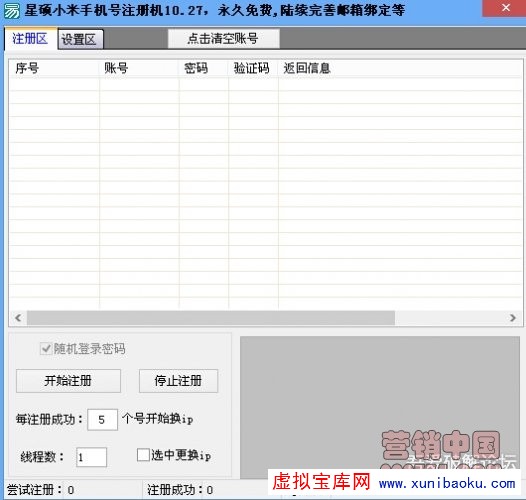Stop registration with 停止注册 button
The width and height of the screenshot is (526, 500).
[x=178, y=381]
